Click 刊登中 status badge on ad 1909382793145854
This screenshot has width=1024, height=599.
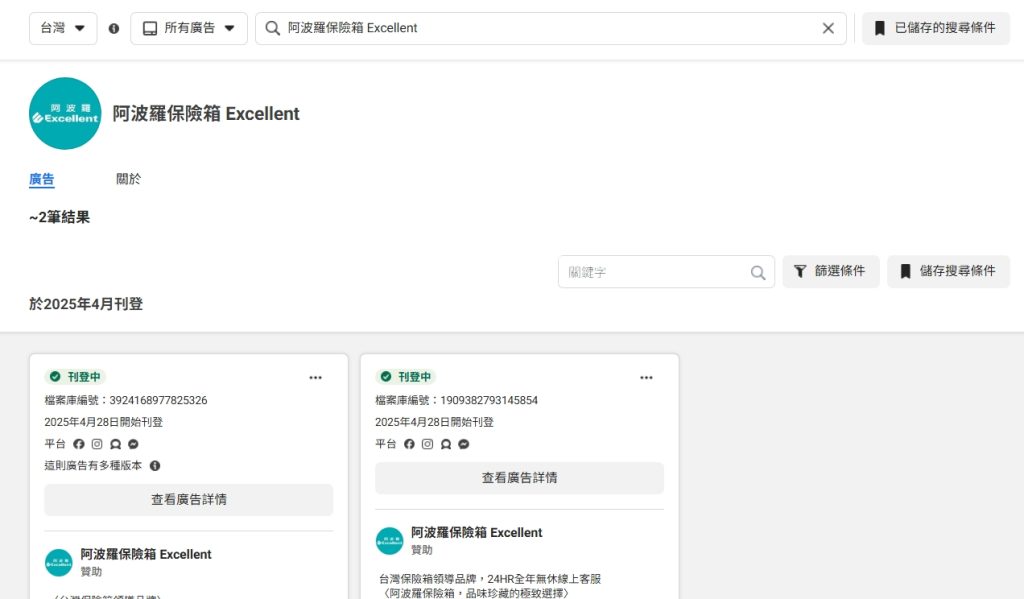point(406,377)
